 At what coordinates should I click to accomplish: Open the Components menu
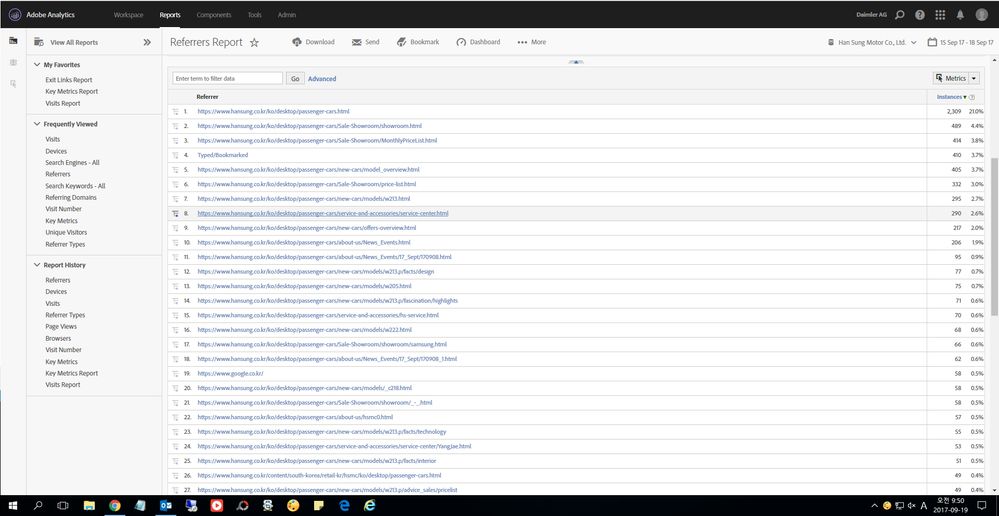point(214,15)
